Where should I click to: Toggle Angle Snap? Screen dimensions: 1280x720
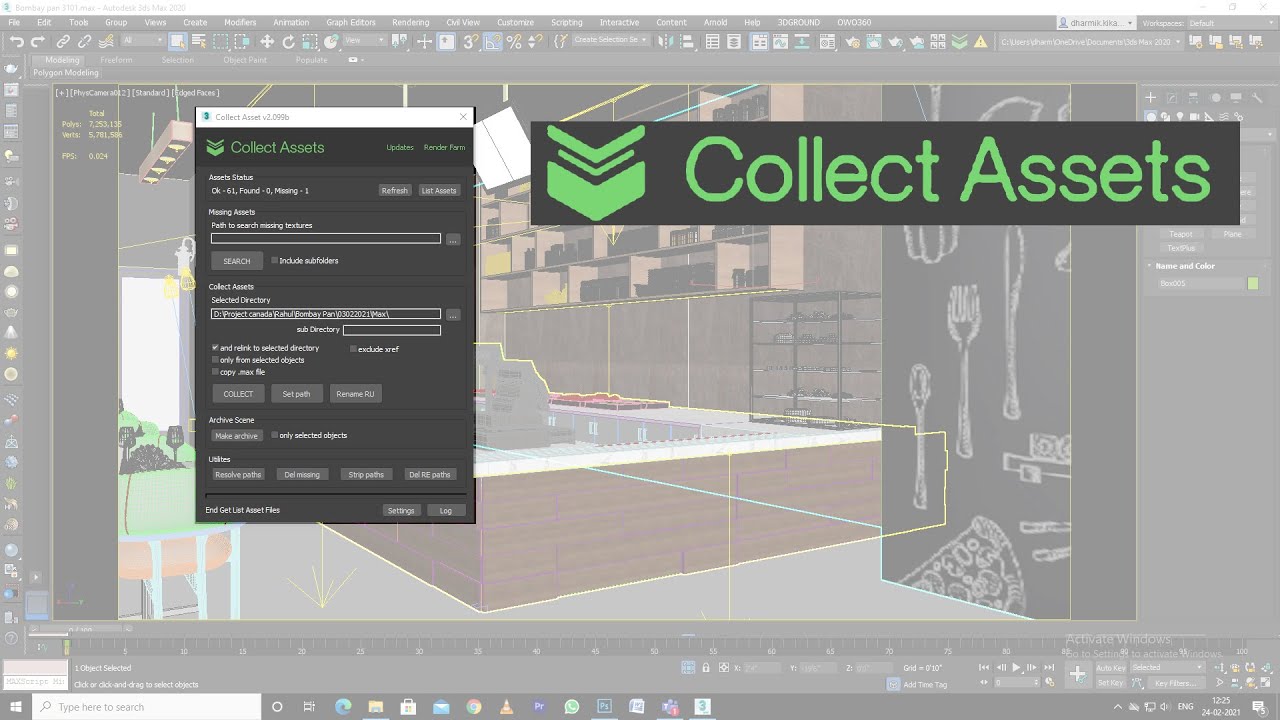pyautogui.click(x=493, y=41)
